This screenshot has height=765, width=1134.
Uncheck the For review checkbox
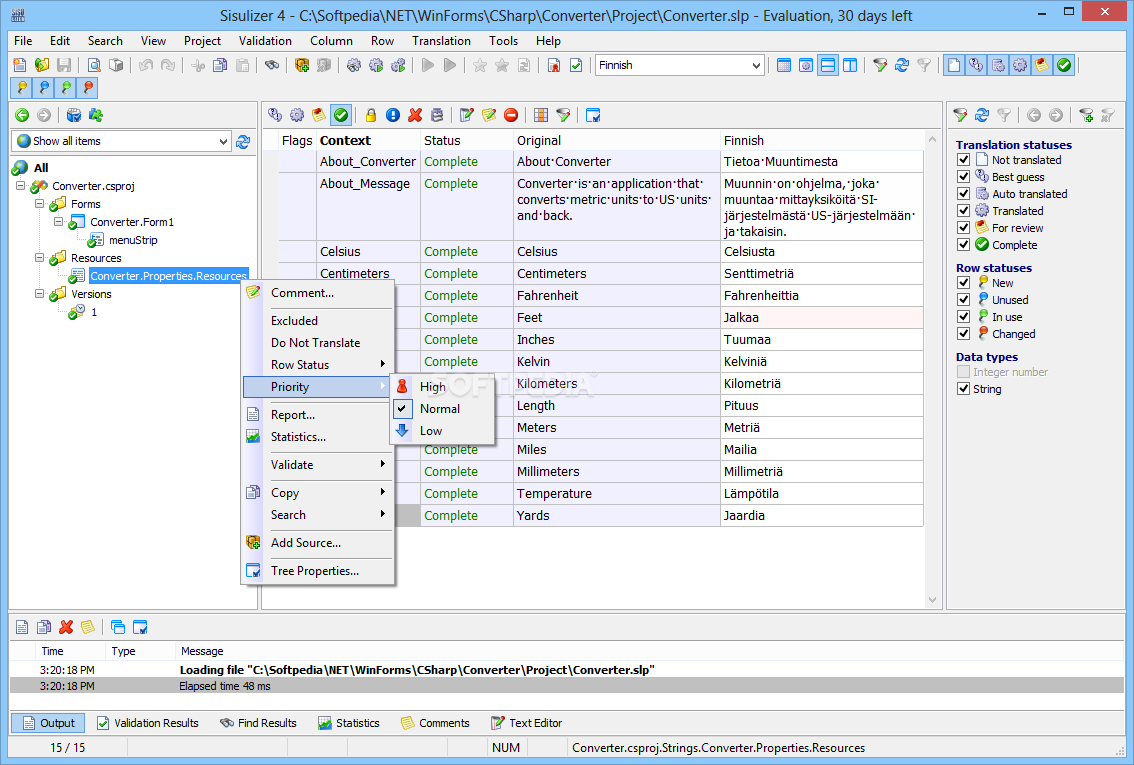963,228
